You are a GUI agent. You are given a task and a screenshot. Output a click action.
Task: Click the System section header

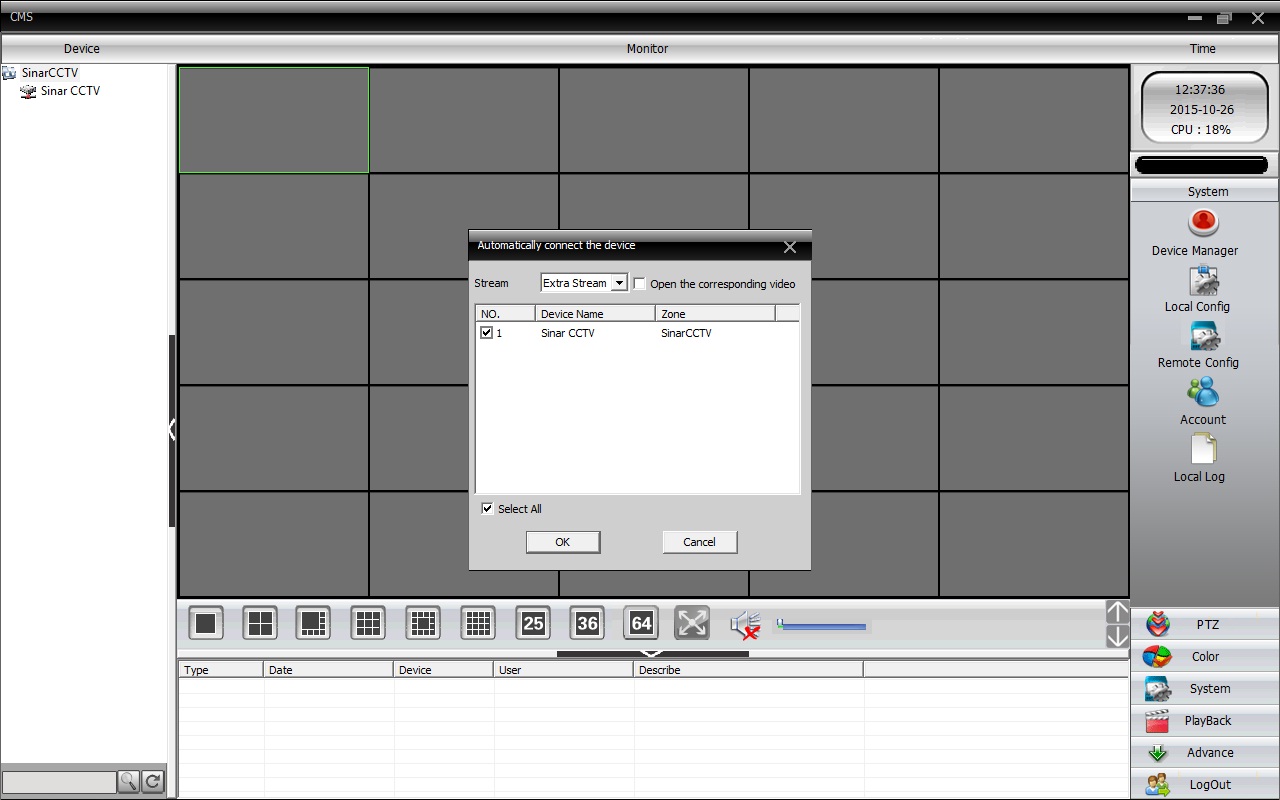click(x=1205, y=191)
